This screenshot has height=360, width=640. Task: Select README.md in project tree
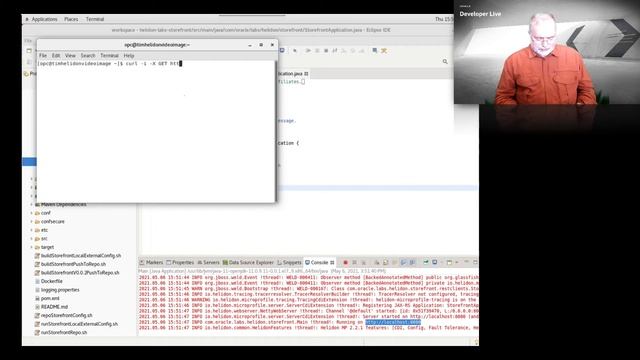pos(51,307)
